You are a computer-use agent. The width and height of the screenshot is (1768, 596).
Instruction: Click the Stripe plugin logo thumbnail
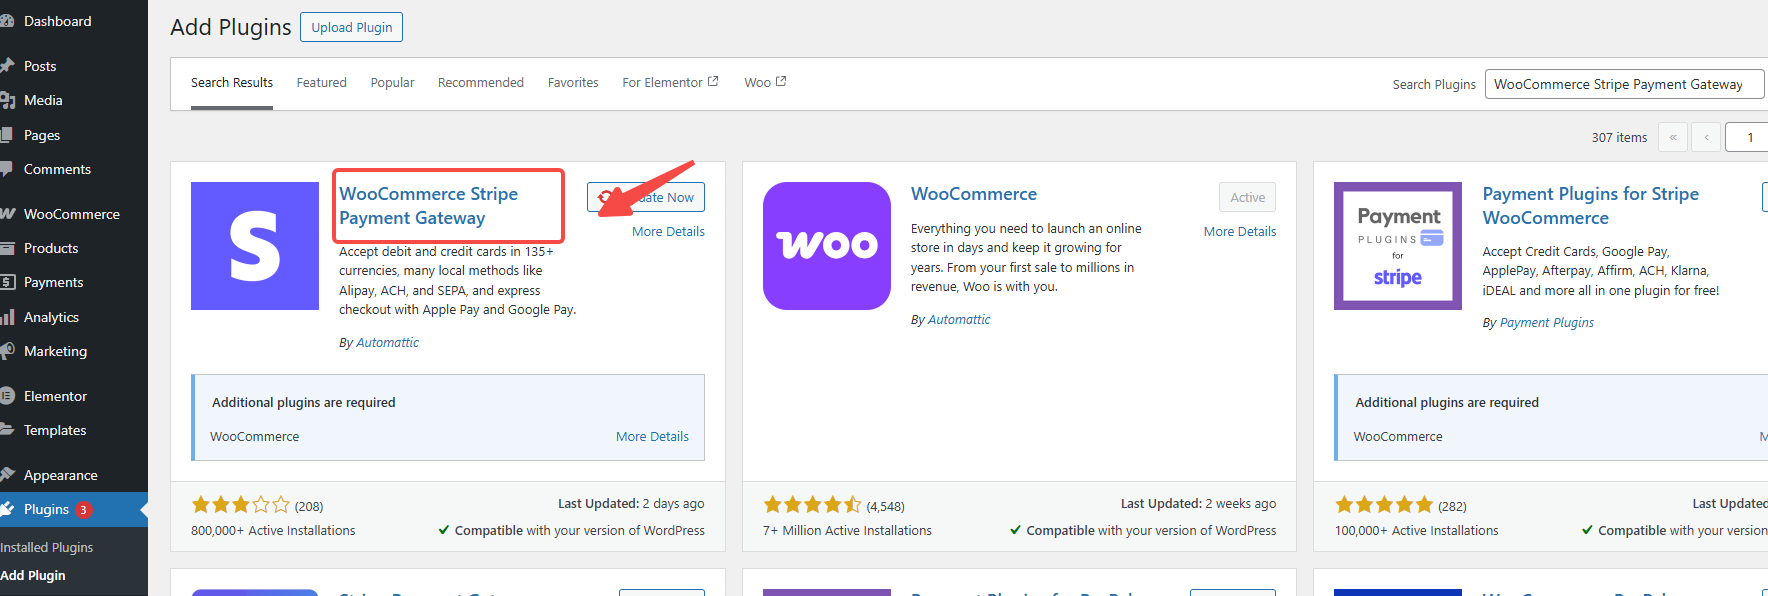[255, 246]
